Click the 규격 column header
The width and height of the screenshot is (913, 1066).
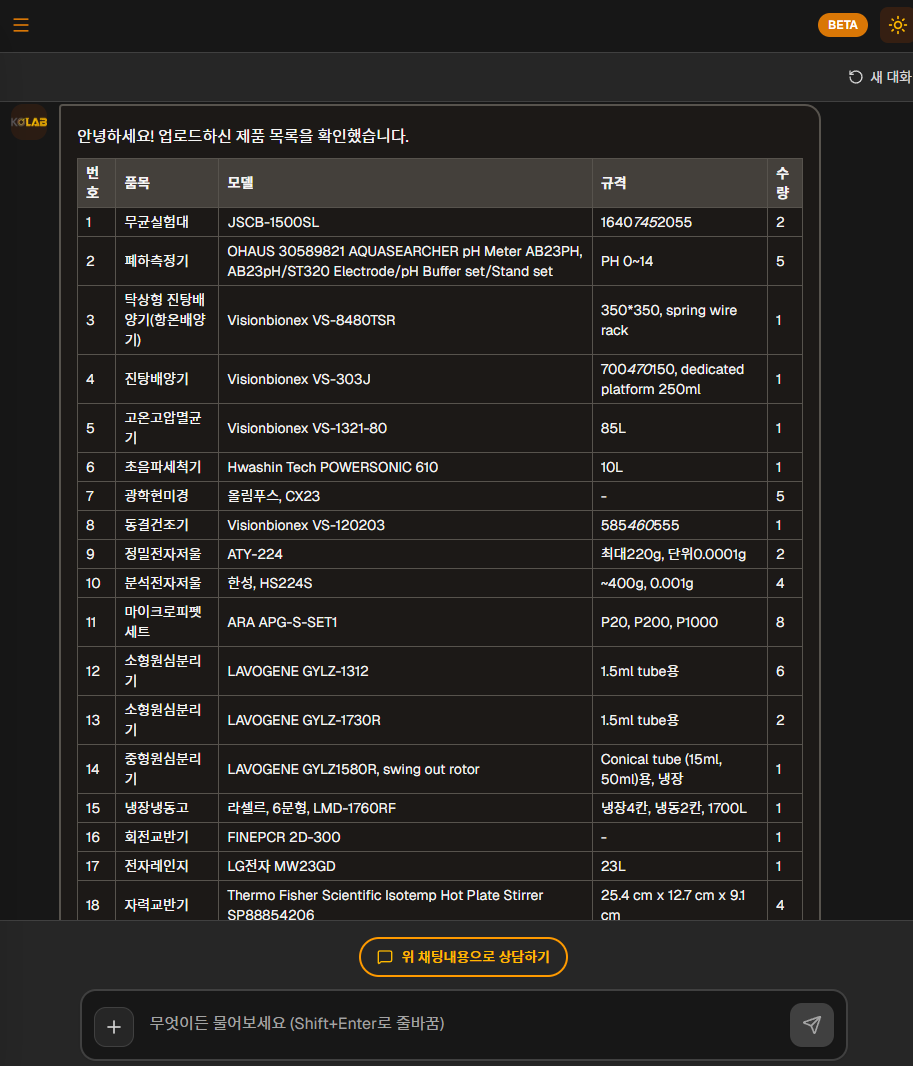pos(613,183)
